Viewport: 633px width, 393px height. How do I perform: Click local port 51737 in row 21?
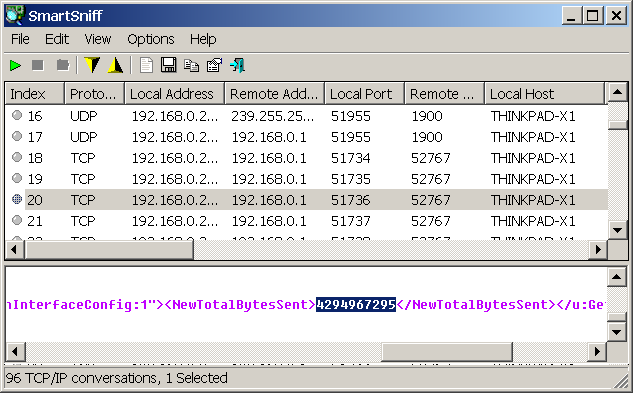point(350,221)
